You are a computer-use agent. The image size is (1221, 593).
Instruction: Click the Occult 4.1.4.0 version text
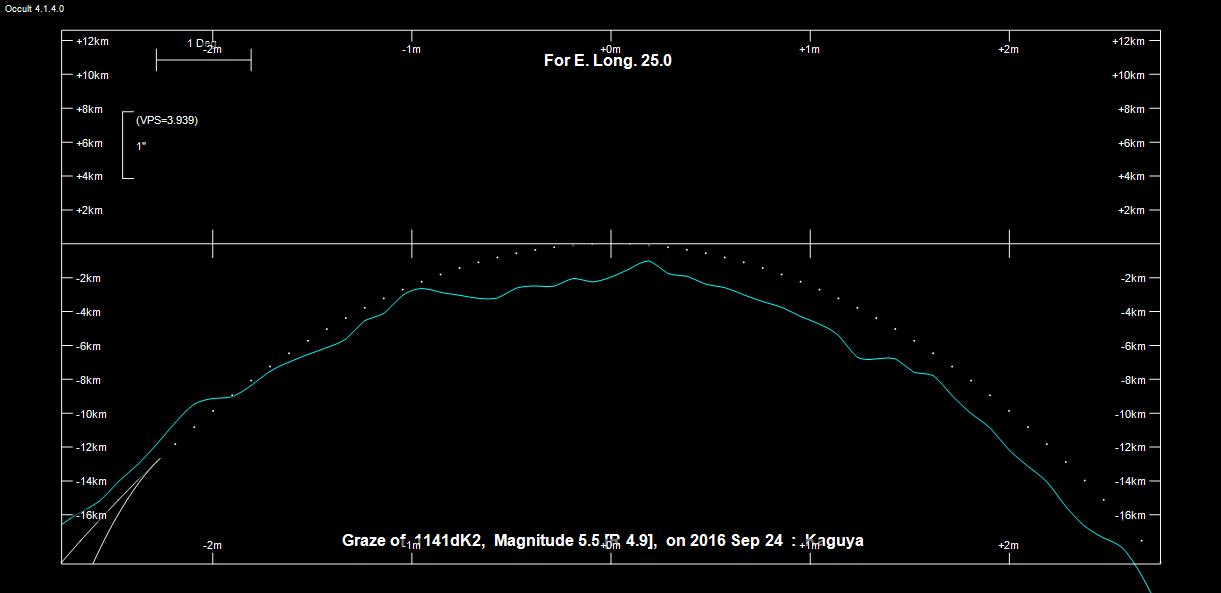(x=34, y=8)
